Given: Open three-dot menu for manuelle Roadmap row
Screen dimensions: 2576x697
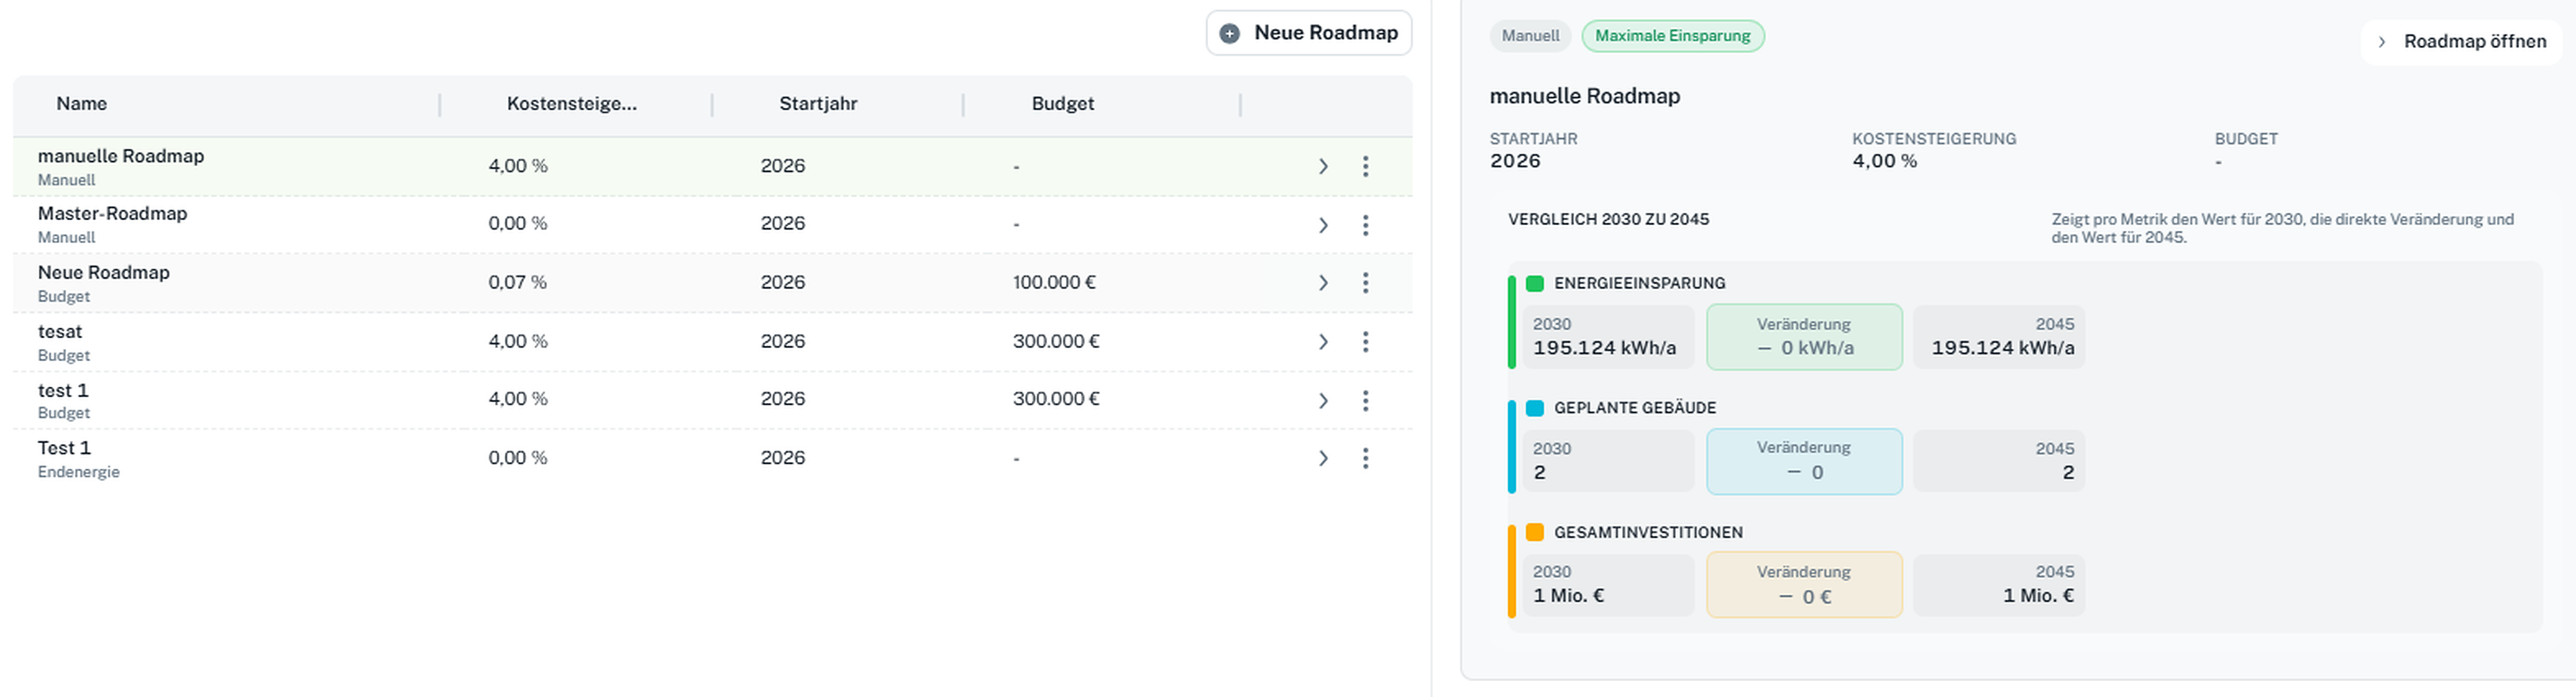Looking at the screenshot, I should pyautogui.click(x=1365, y=166).
